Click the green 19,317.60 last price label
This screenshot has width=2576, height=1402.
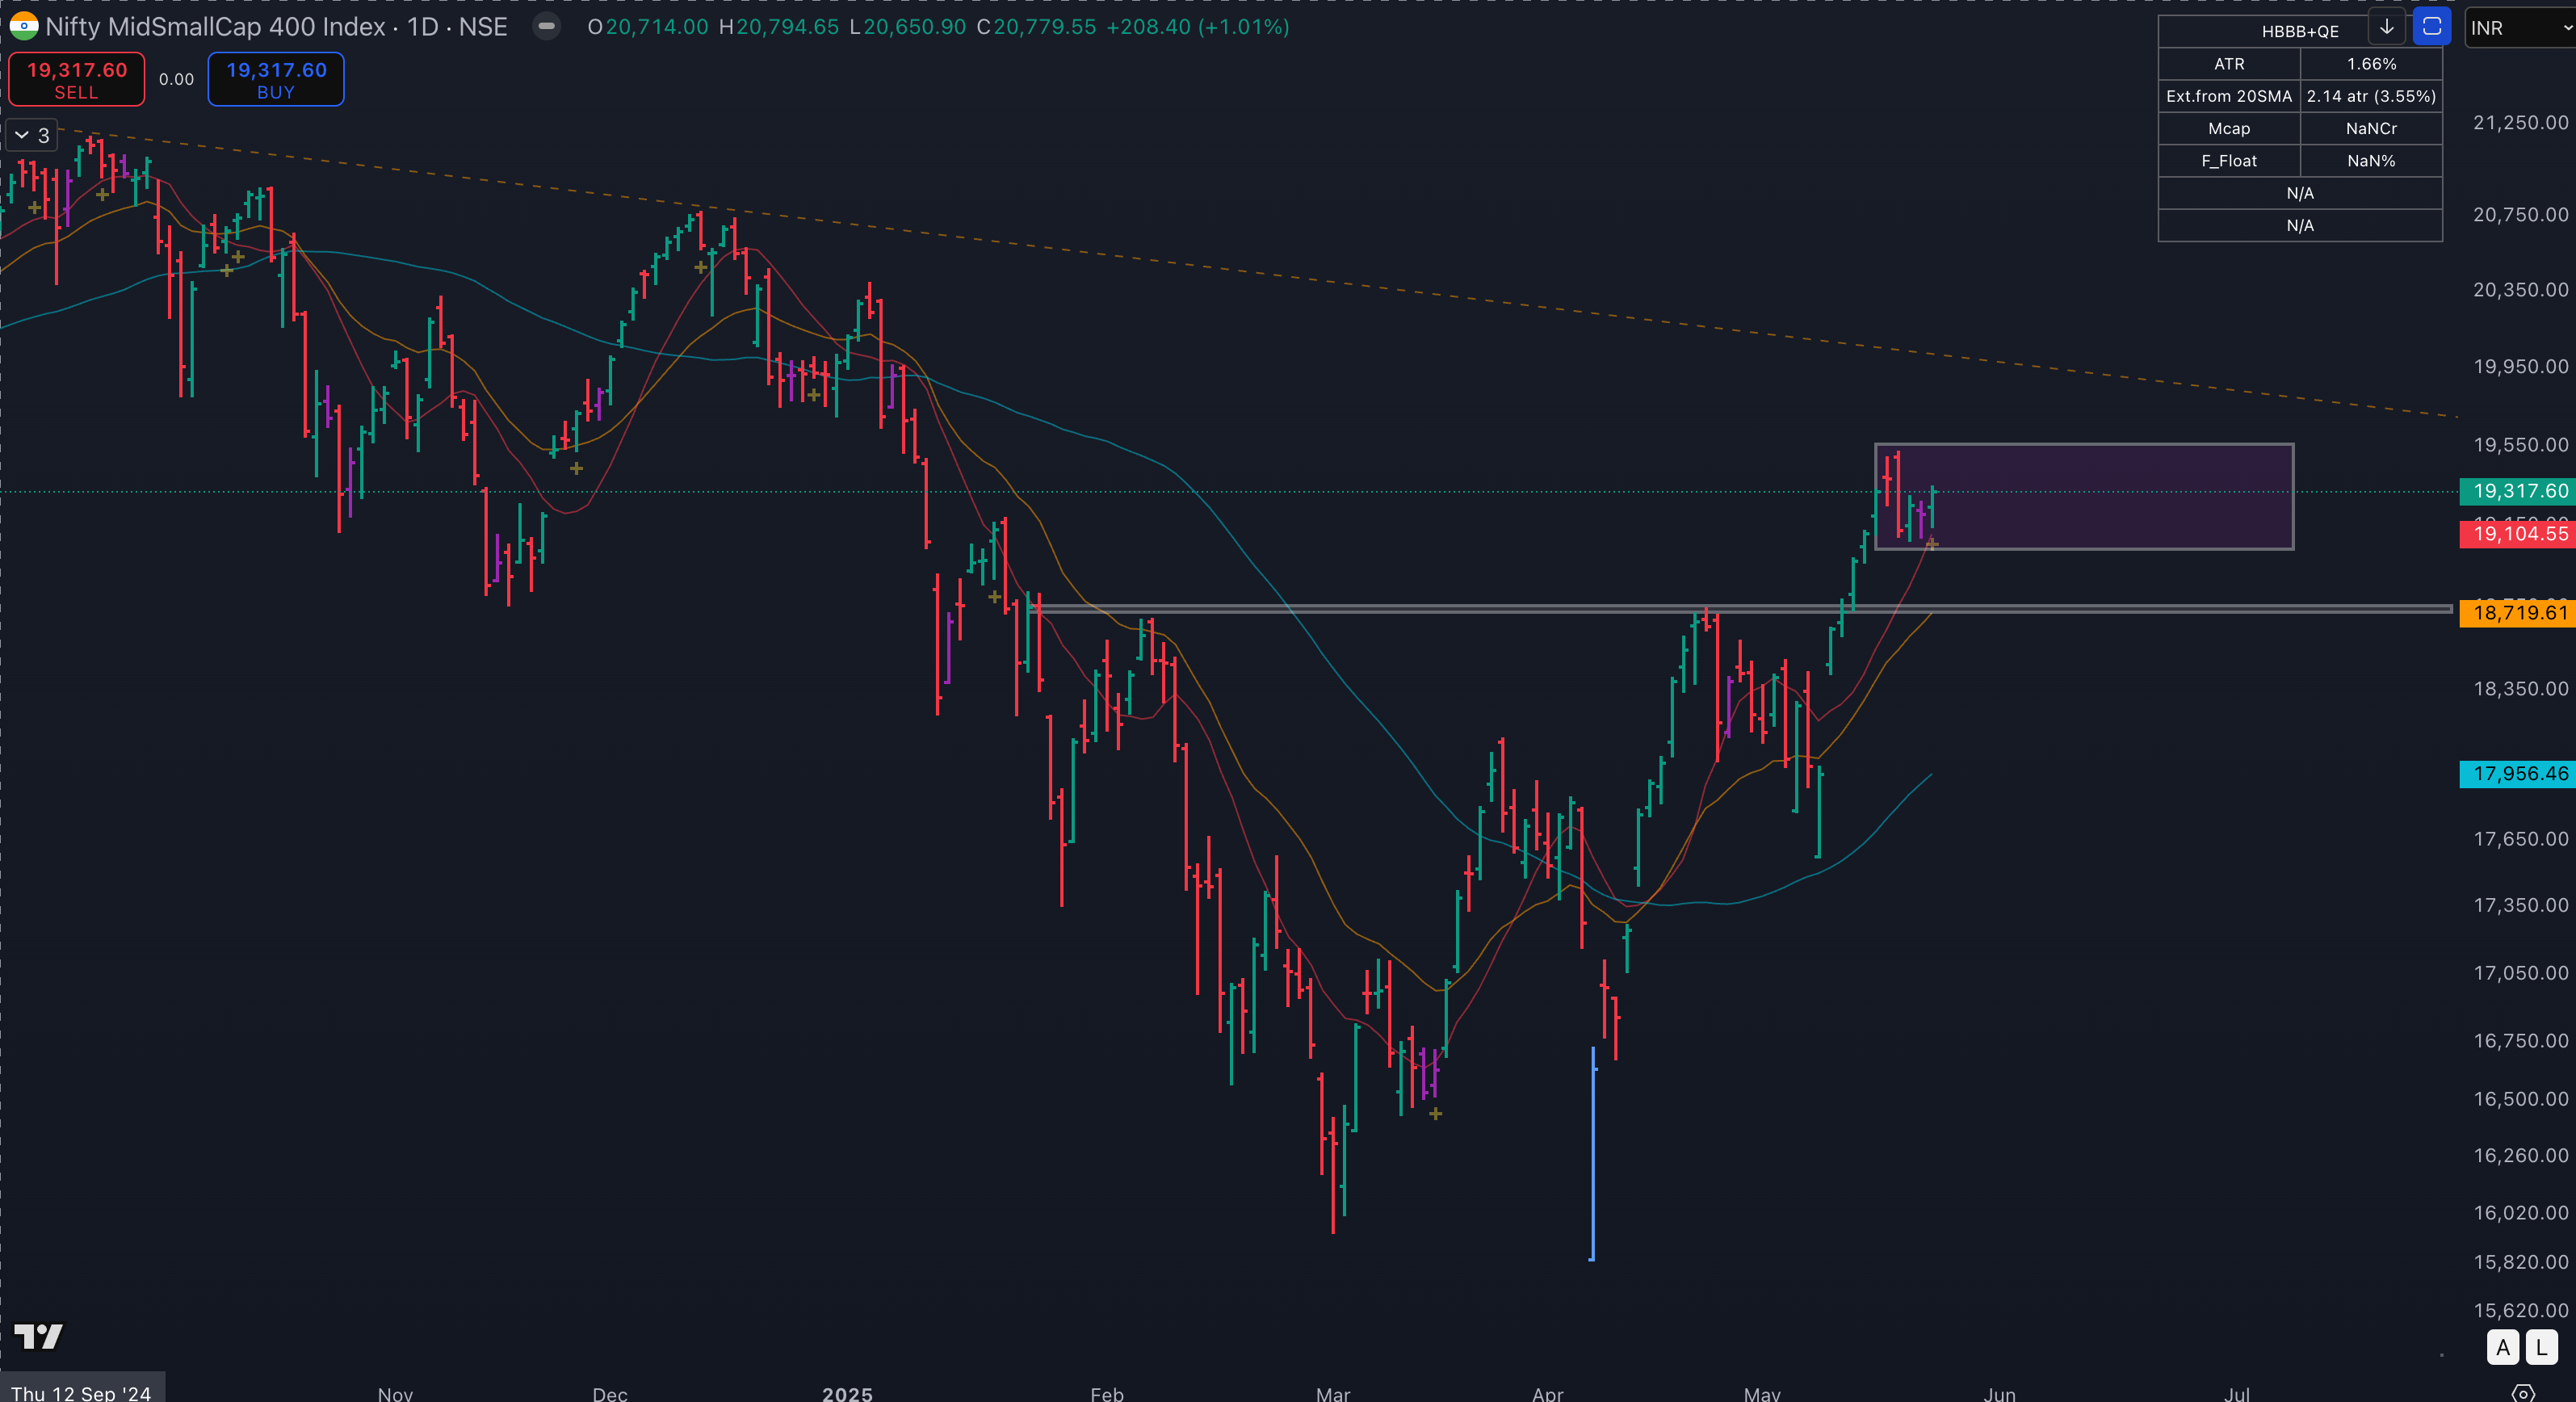(x=2517, y=491)
